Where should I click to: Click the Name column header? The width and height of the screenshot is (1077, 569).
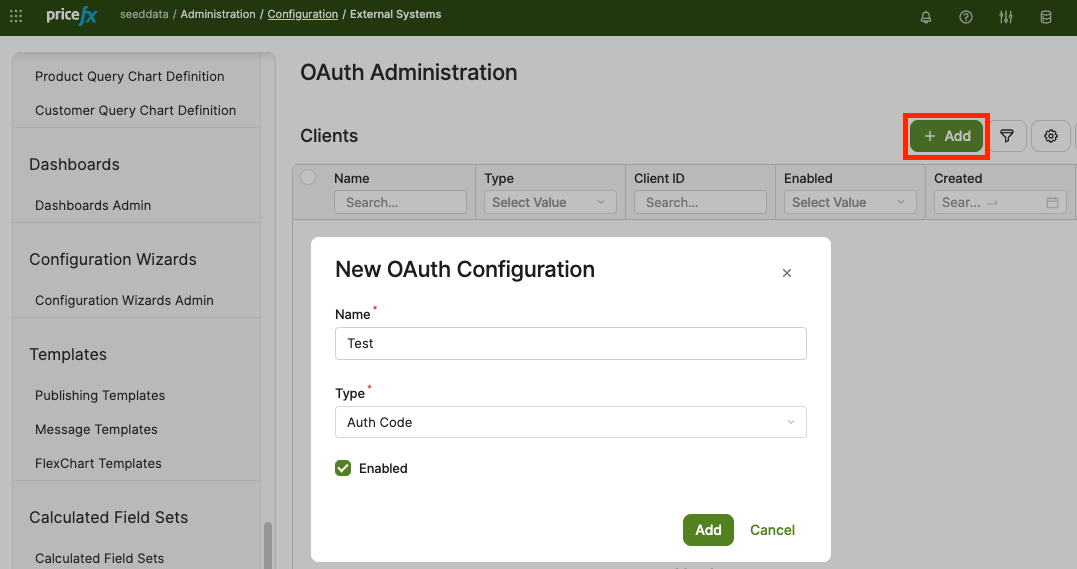[x=352, y=178]
